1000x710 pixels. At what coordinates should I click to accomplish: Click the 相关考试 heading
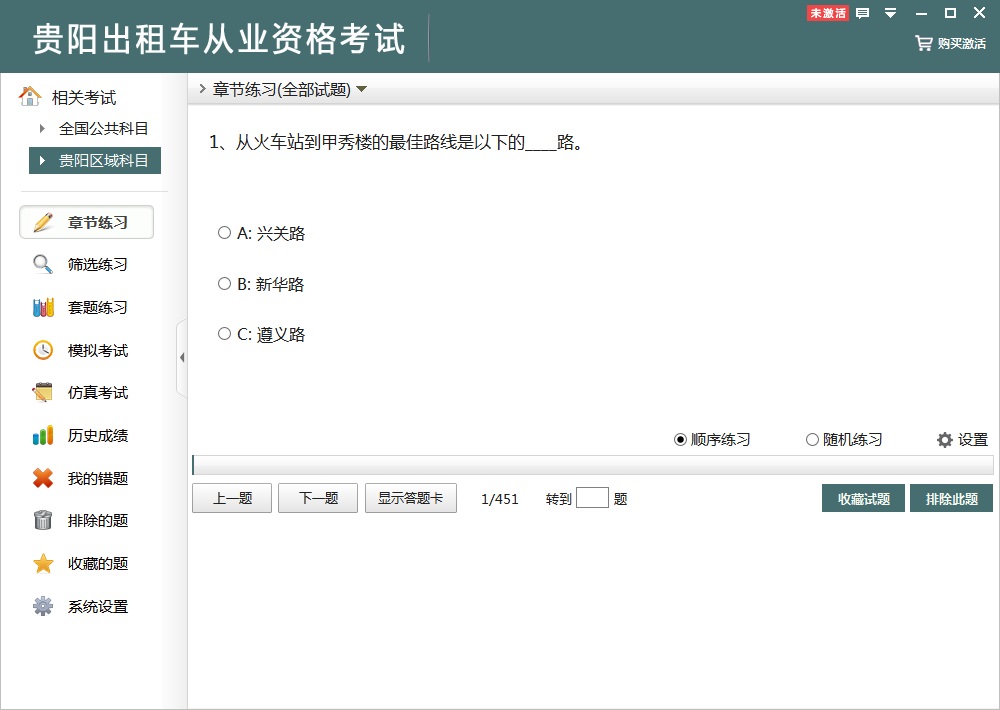pyautogui.click(x=84, y=98)
